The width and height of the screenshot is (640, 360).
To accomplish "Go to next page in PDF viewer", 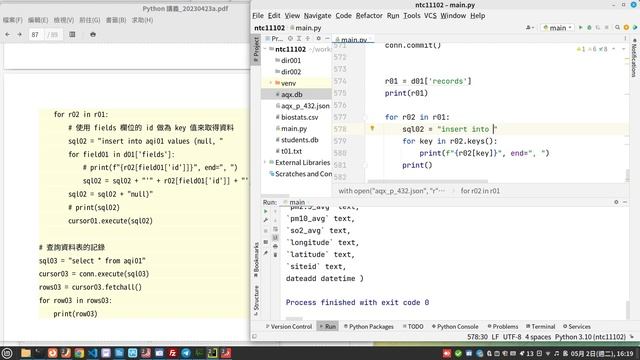I will 20,35.
